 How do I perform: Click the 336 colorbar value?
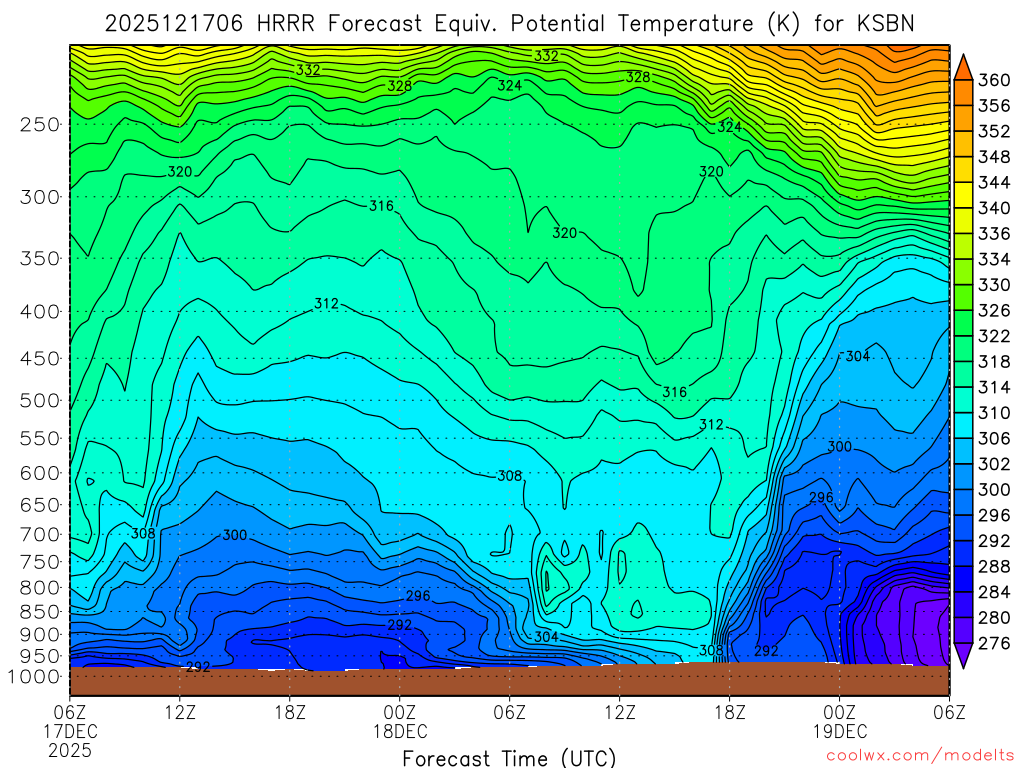point(994,234)
